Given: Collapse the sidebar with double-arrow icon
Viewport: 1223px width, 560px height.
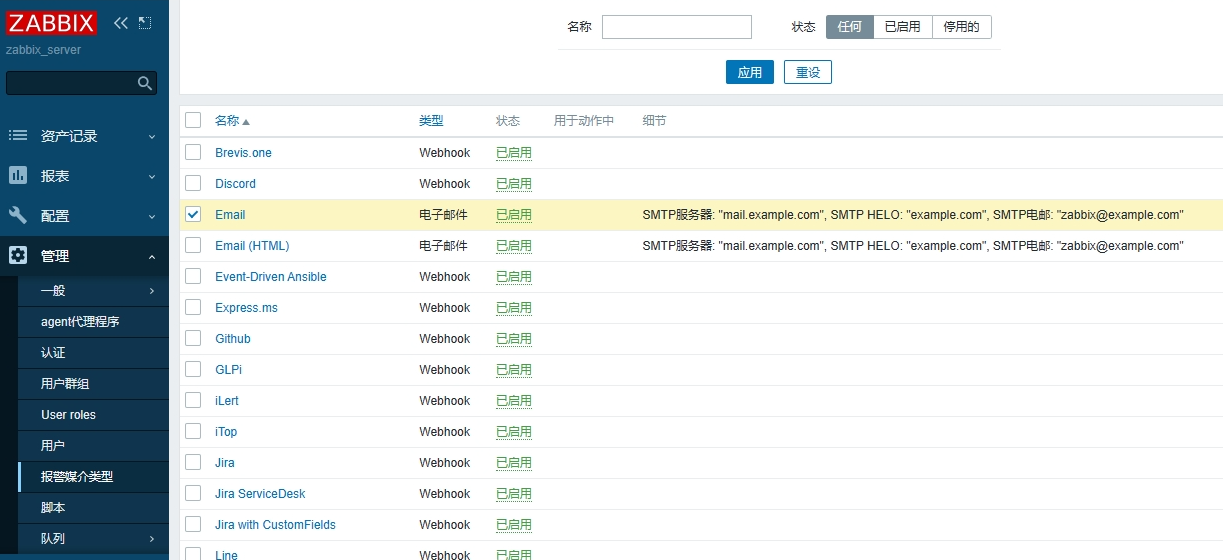Looking at the screenshot, I should tap(121, 23).
